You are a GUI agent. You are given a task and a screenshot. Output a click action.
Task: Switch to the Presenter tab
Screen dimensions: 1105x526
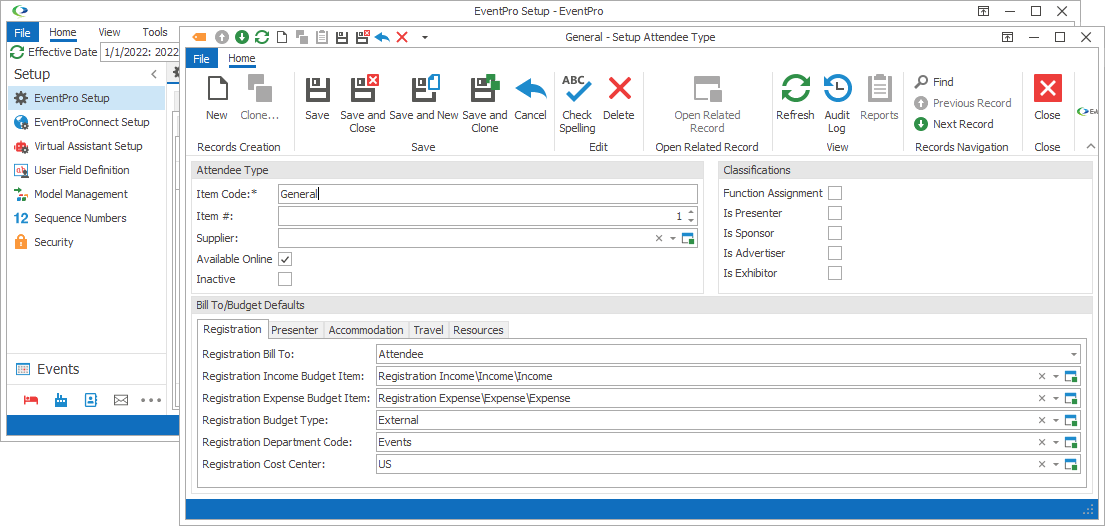(x=295, y=330)
